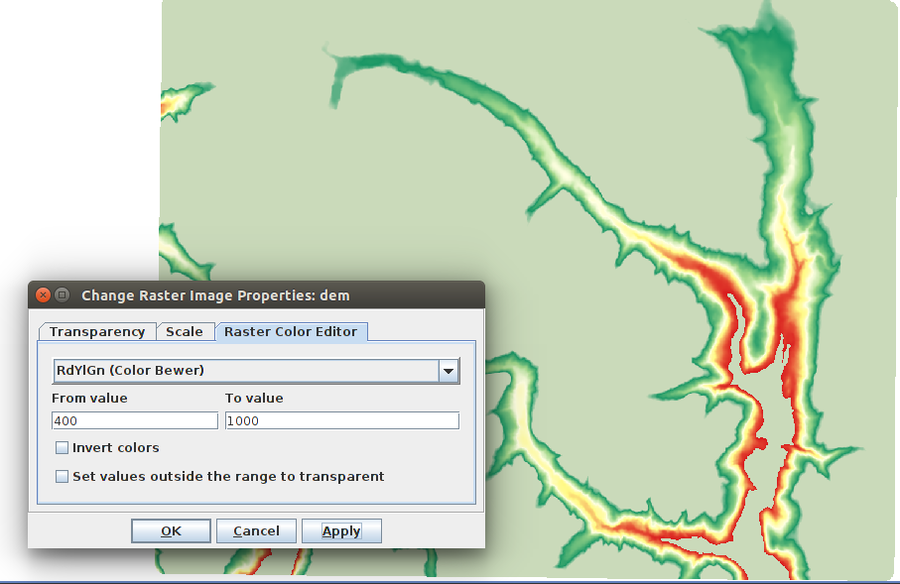The width and height of the screenshot is (900, 584).
Task: Switch to the Transparency tab
Action: click(x=97, y=331)
